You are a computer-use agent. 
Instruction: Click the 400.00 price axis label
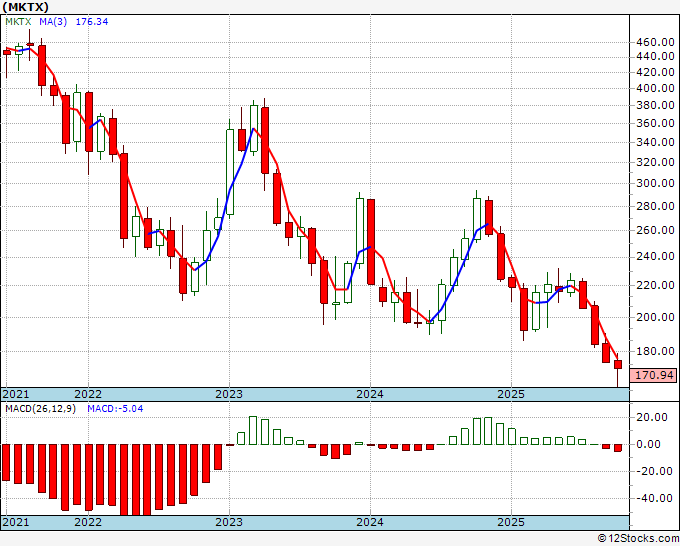point(655,88)
